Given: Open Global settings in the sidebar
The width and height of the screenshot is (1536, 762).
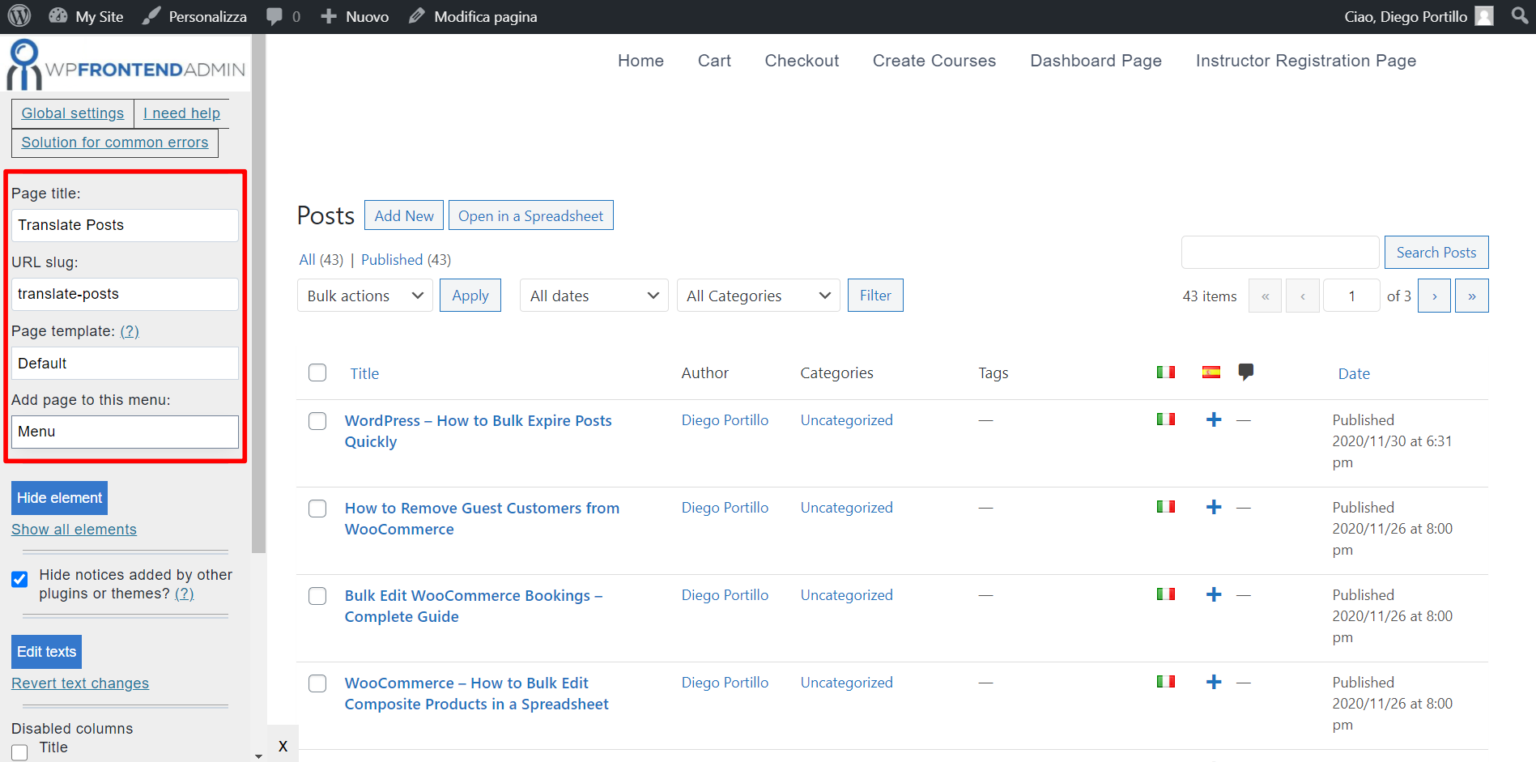Looking at the screenshot, I should (71, 113).
